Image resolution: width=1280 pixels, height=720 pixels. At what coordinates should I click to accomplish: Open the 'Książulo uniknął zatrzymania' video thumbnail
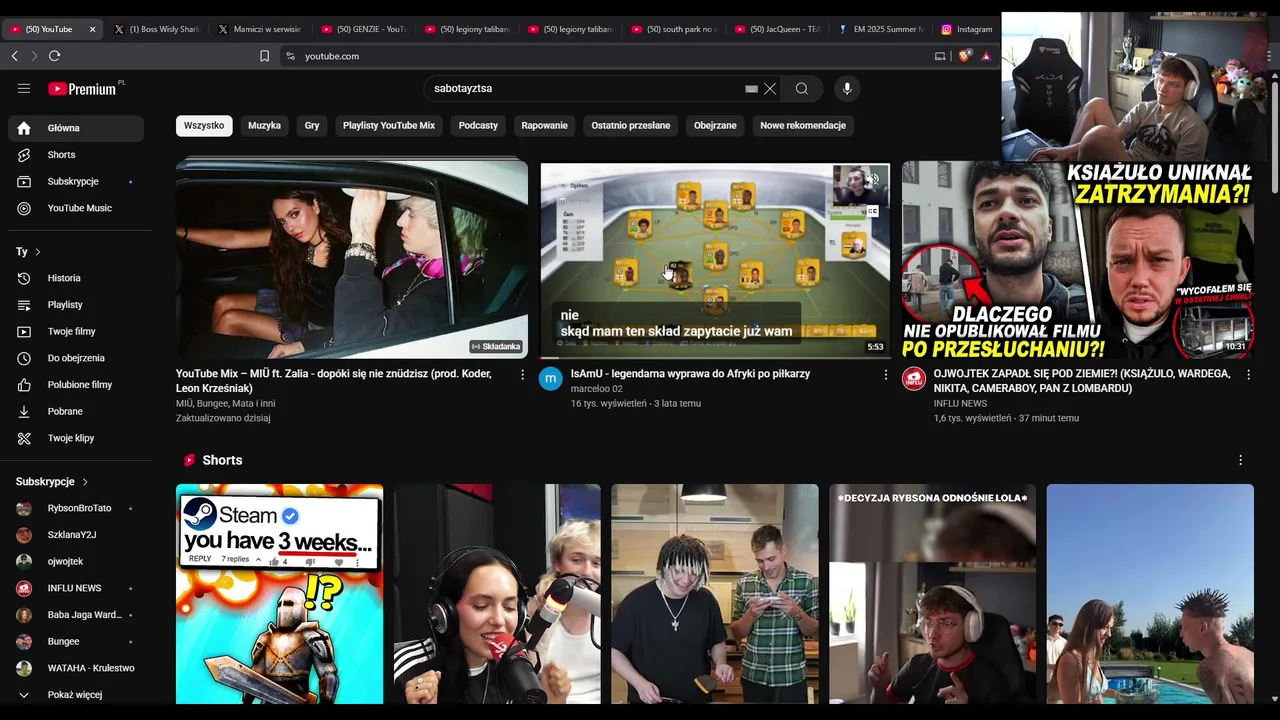pos(1078,259)
